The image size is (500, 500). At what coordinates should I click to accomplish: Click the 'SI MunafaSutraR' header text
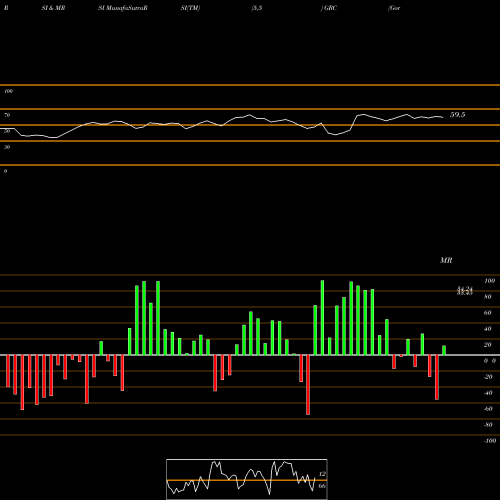123,8
